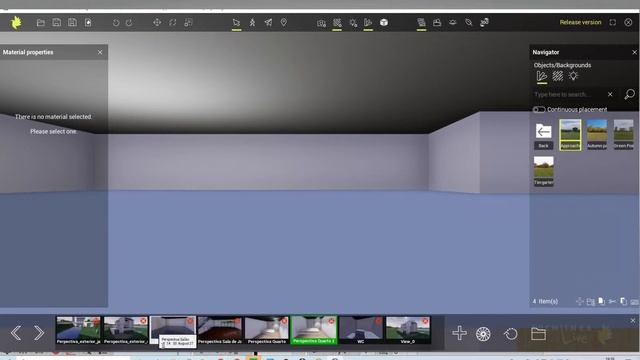
Task: Clear the Navigator search field
Action: coord(610,94)
